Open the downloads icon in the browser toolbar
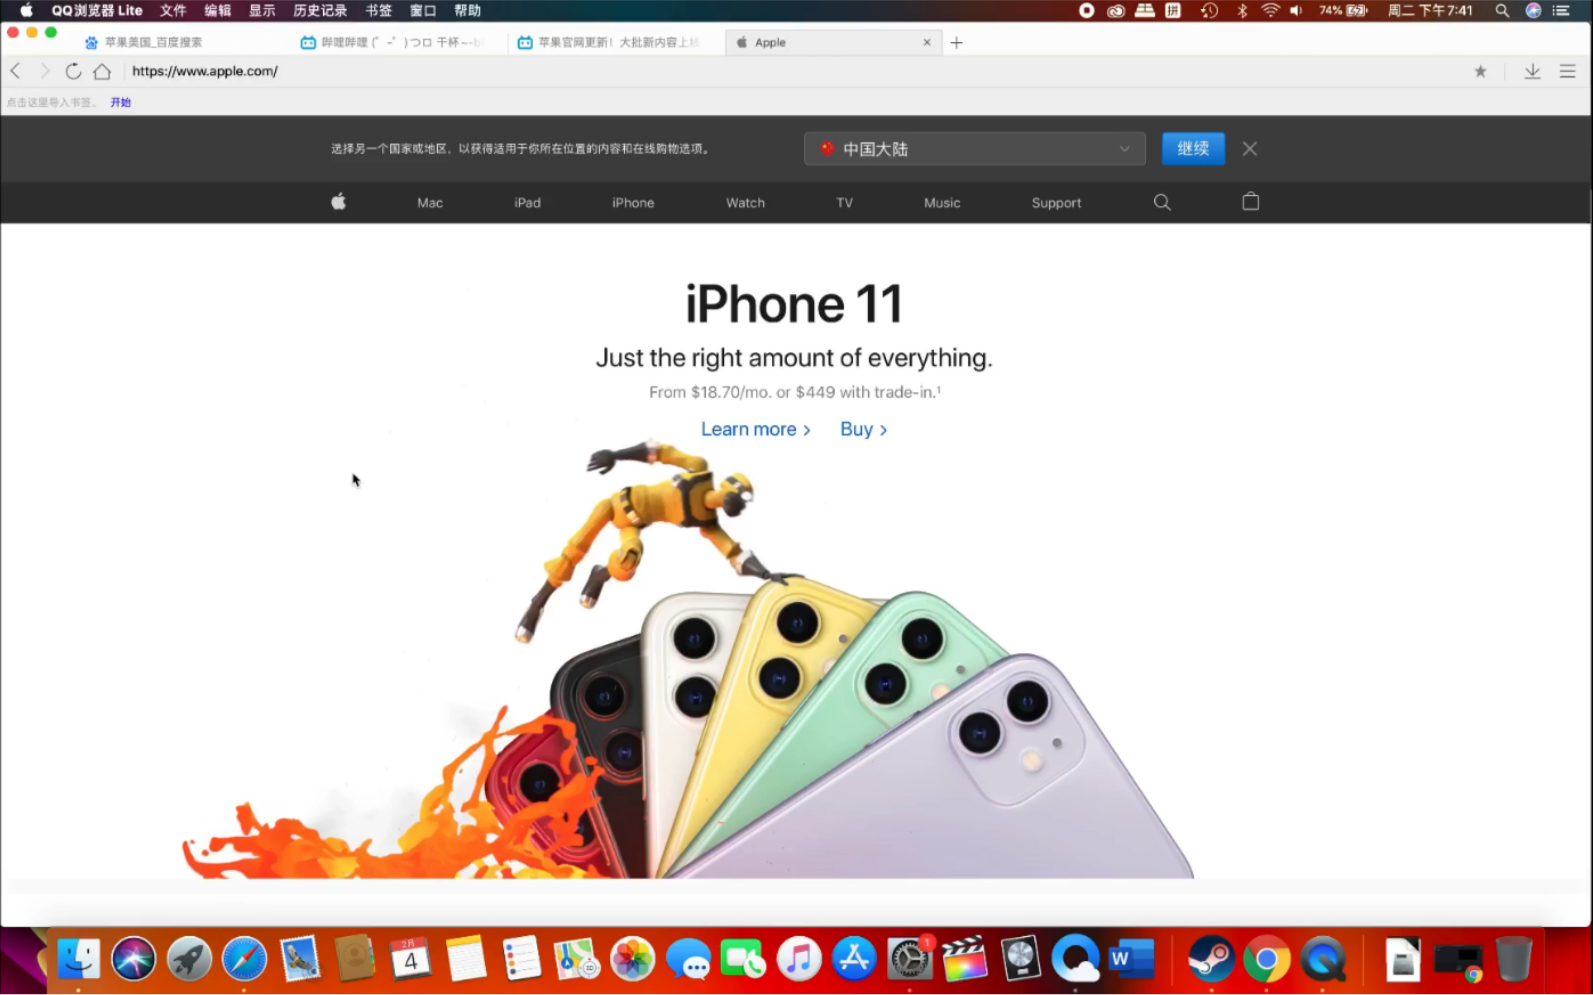This screenshot has width=1593, height=995. [1532, 71]
